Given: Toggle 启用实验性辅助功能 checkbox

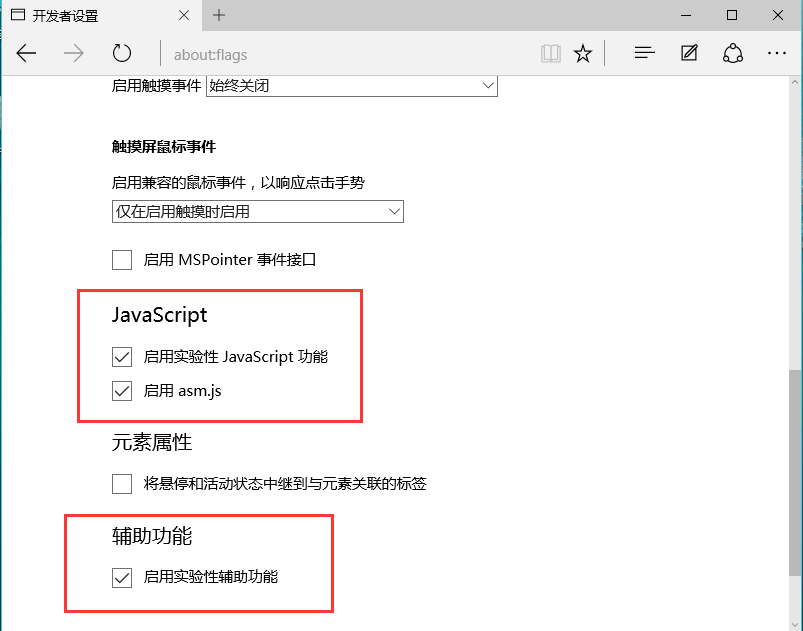Looking at the screenshot, I should coord(121,577).
